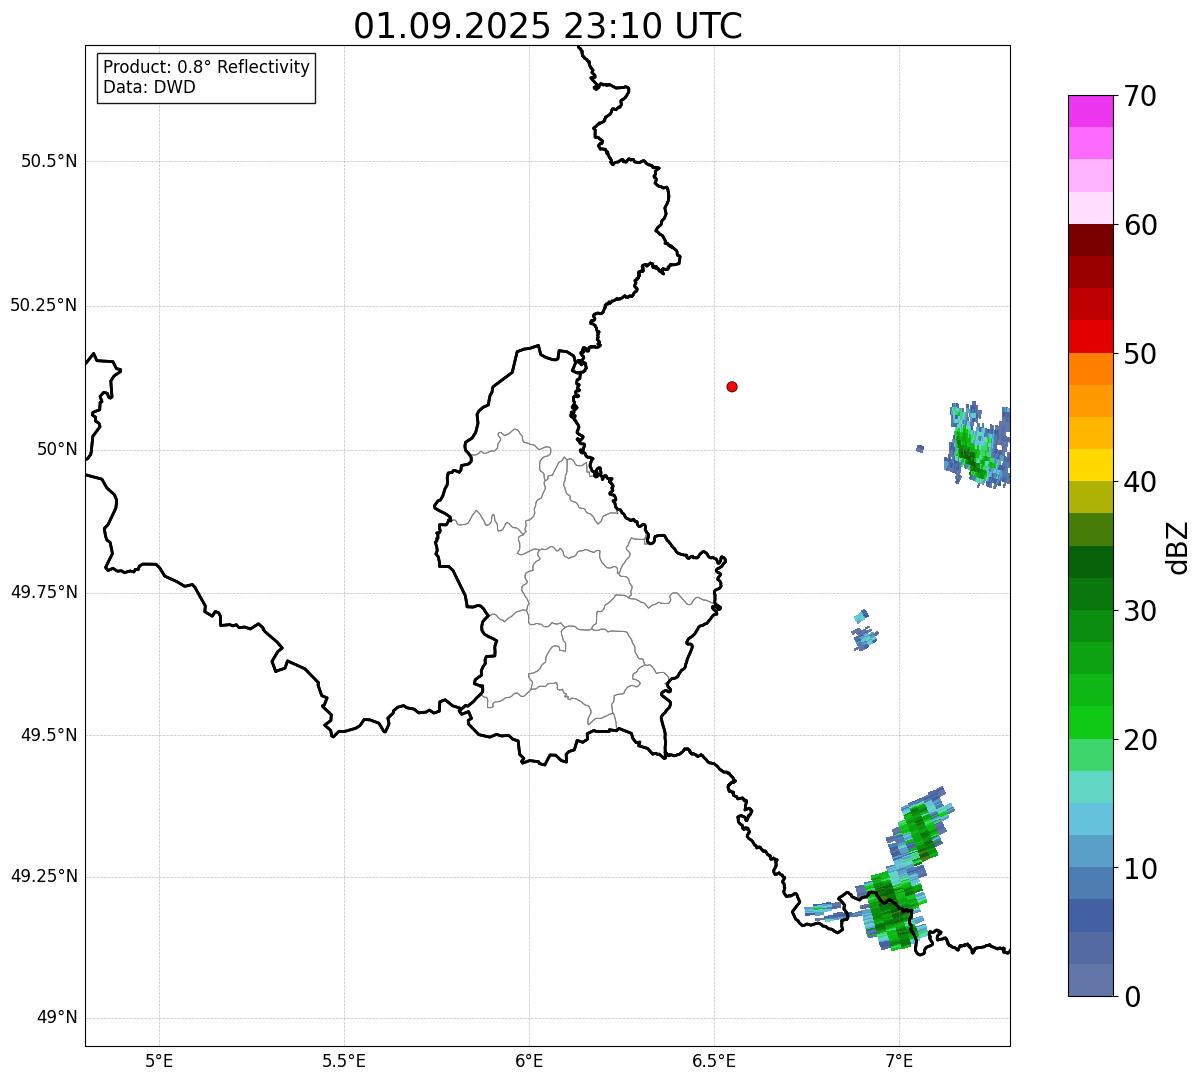Screen dimensions: 1202x1081
Task: Click the colorbar tick label 0
Action: [1132, 997]
